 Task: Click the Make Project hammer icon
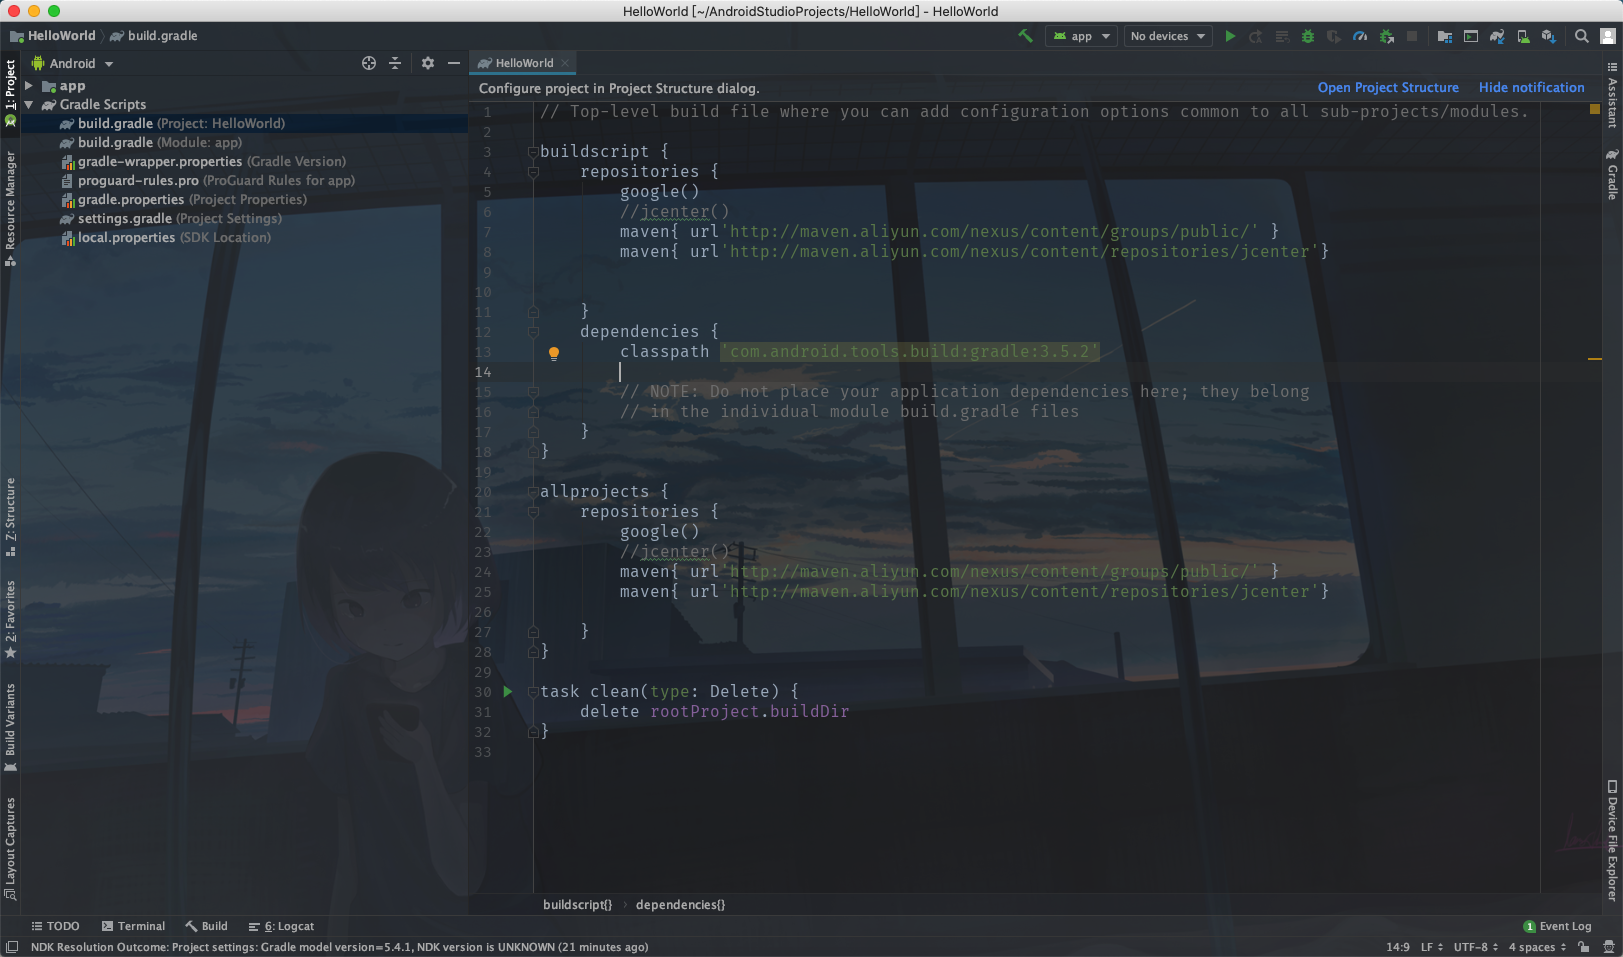tap(1025, 36)
